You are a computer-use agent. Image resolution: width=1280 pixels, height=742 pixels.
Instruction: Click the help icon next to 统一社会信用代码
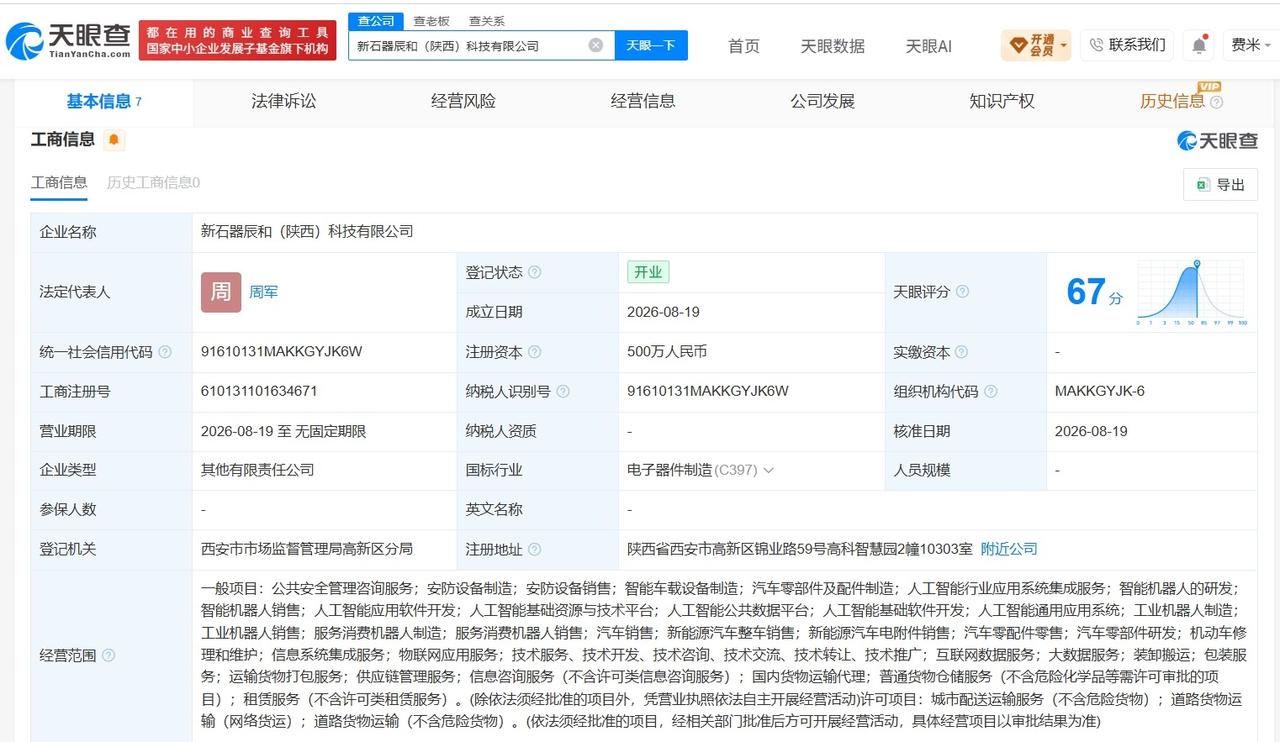(x=165, y=352)
